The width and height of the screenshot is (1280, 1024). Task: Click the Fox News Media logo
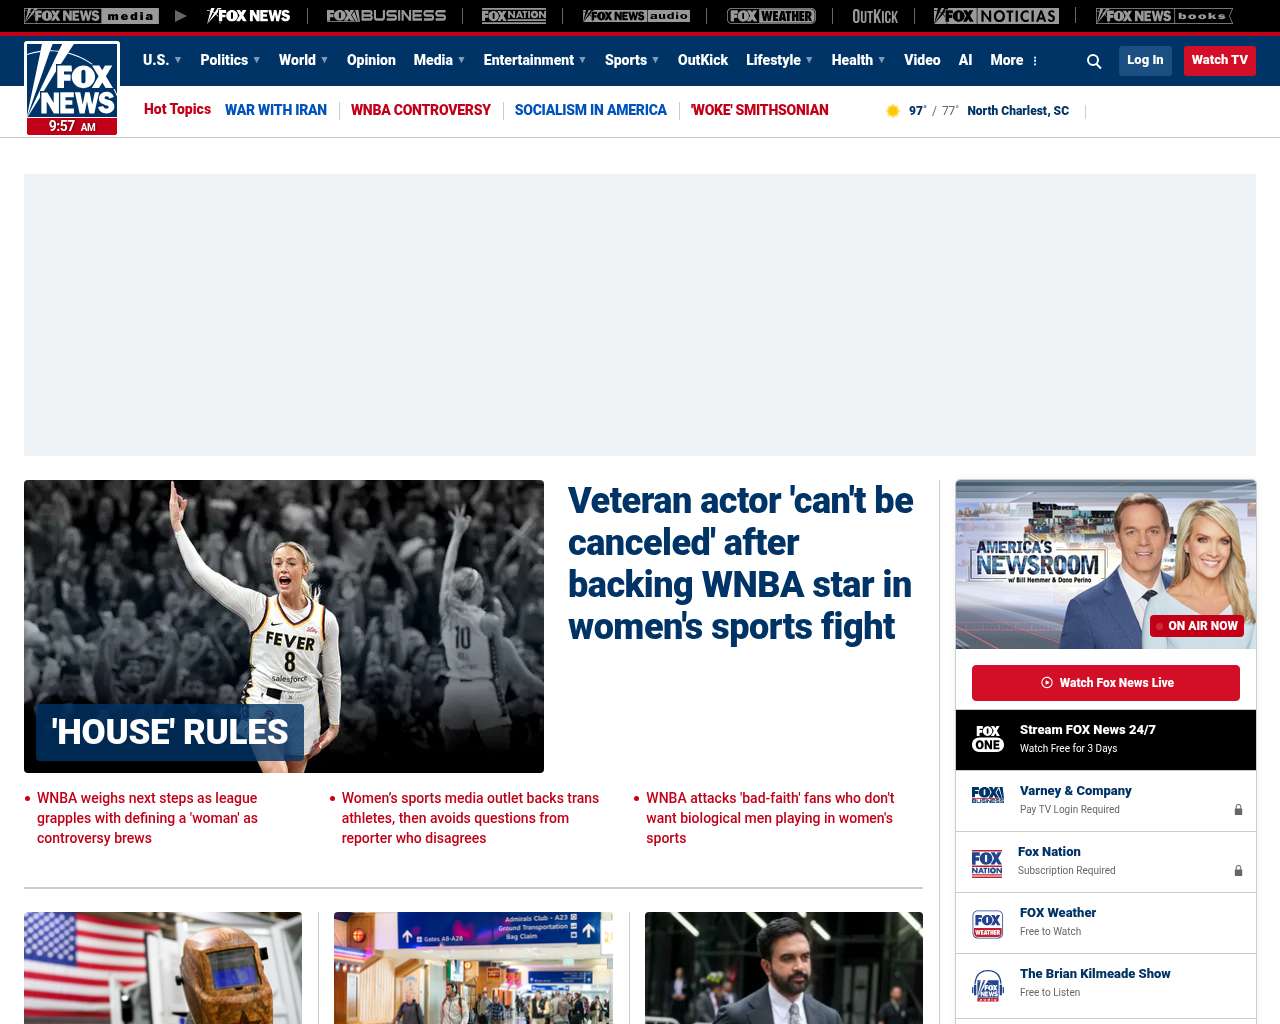pyautogui.click(x=91, y=16)
